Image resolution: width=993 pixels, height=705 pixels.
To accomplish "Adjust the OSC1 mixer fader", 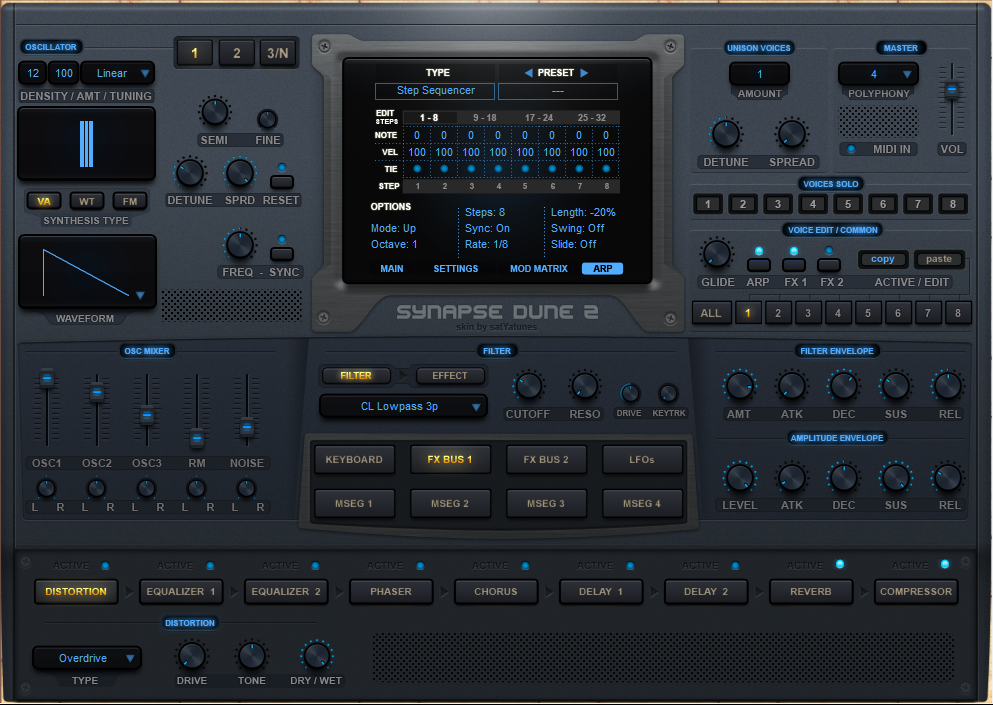I will 46,379.
